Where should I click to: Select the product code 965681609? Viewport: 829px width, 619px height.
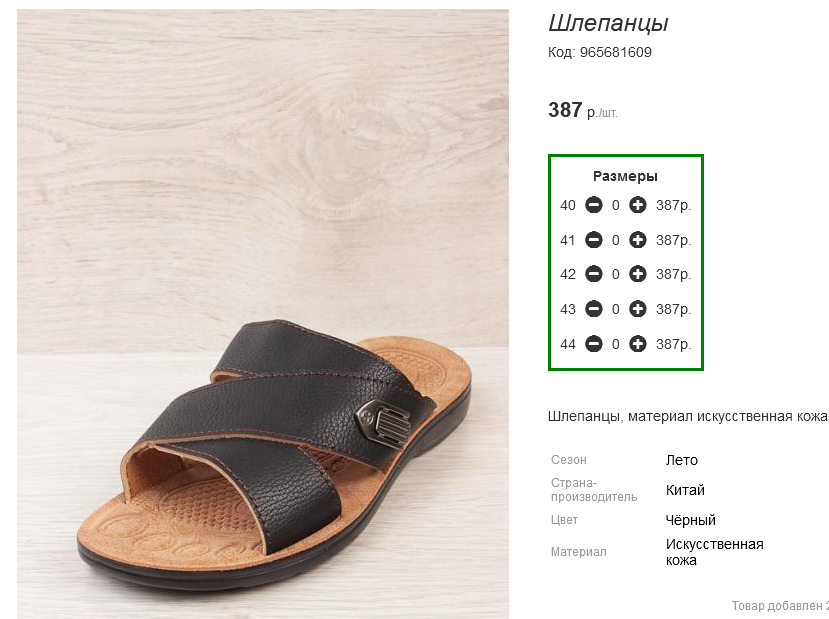pos(615,52)
